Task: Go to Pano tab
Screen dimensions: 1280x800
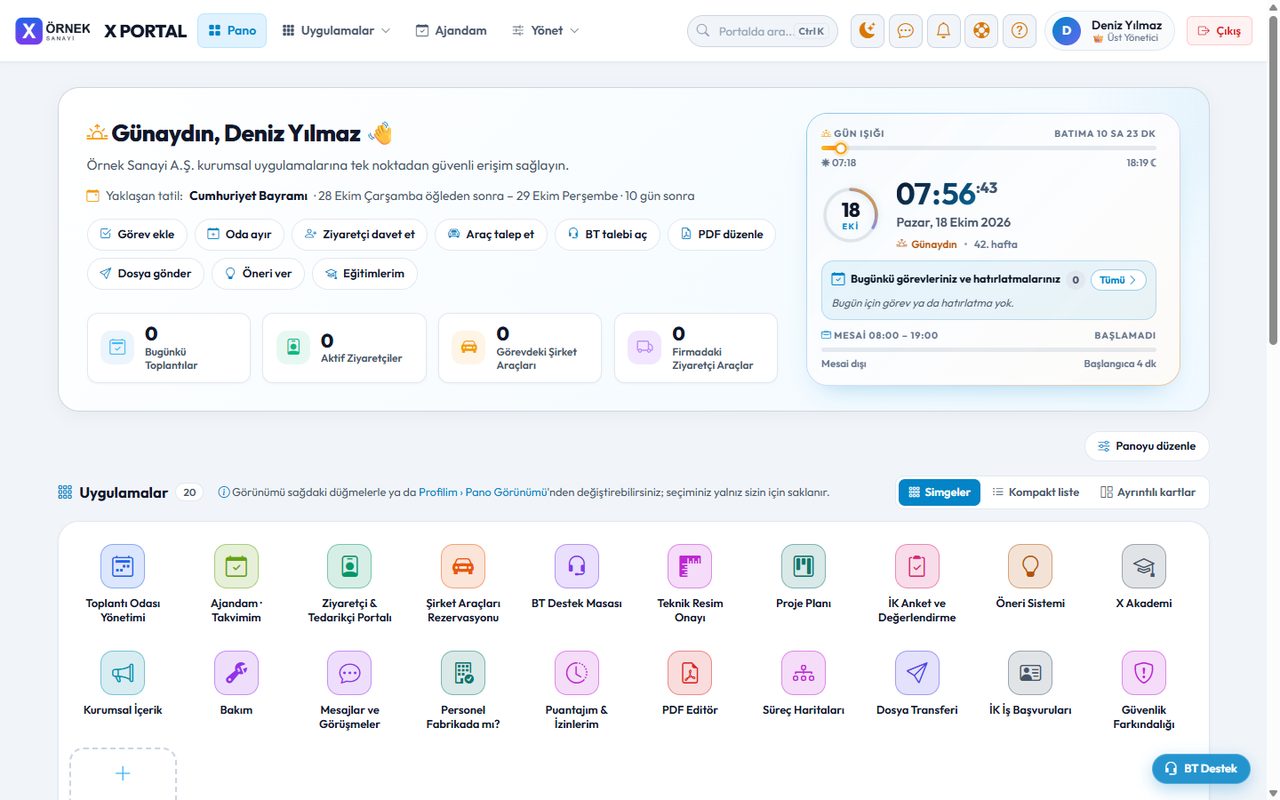Action: click(232, 30)
